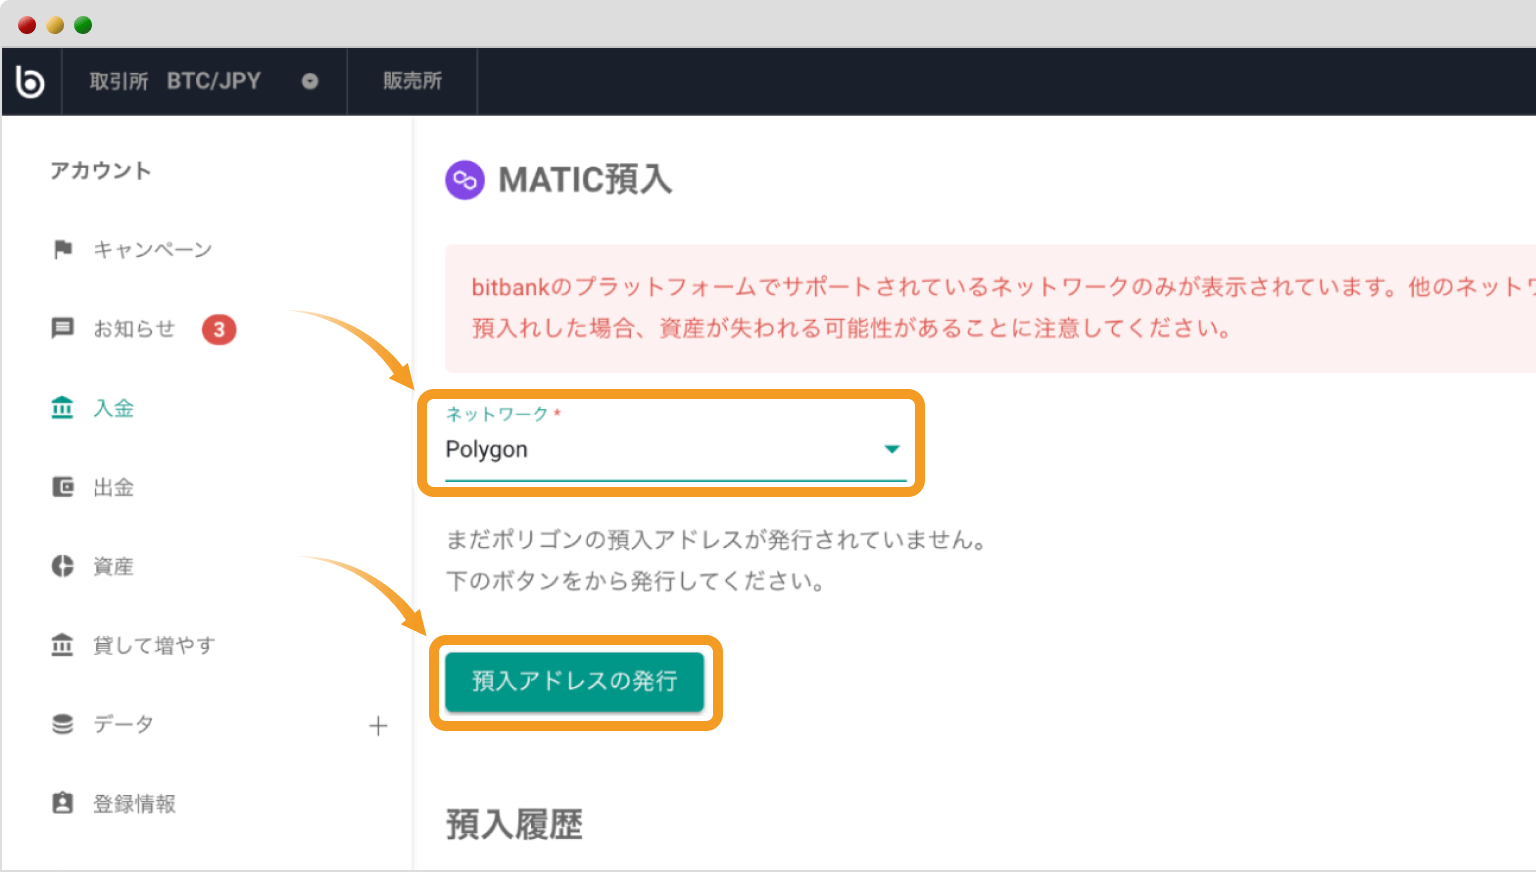Click the キャンペーン flag icon
Image resolution: width=1536 pixels, height=872 pixels.
63,249
